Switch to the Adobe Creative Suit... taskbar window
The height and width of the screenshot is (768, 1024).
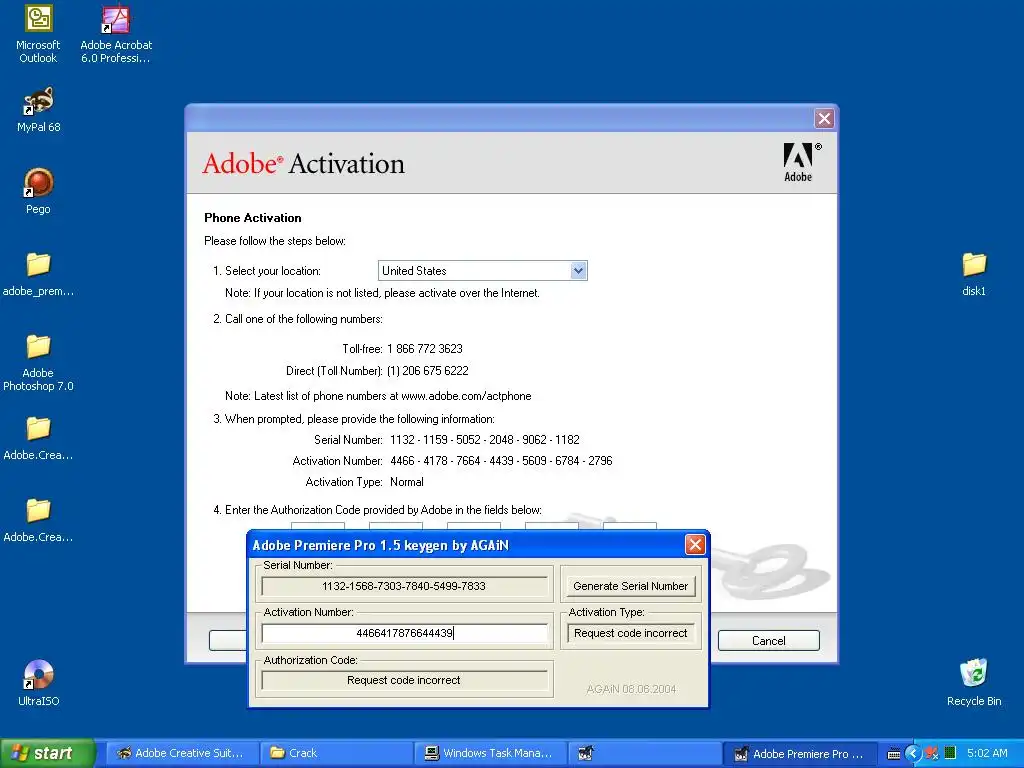182,753
